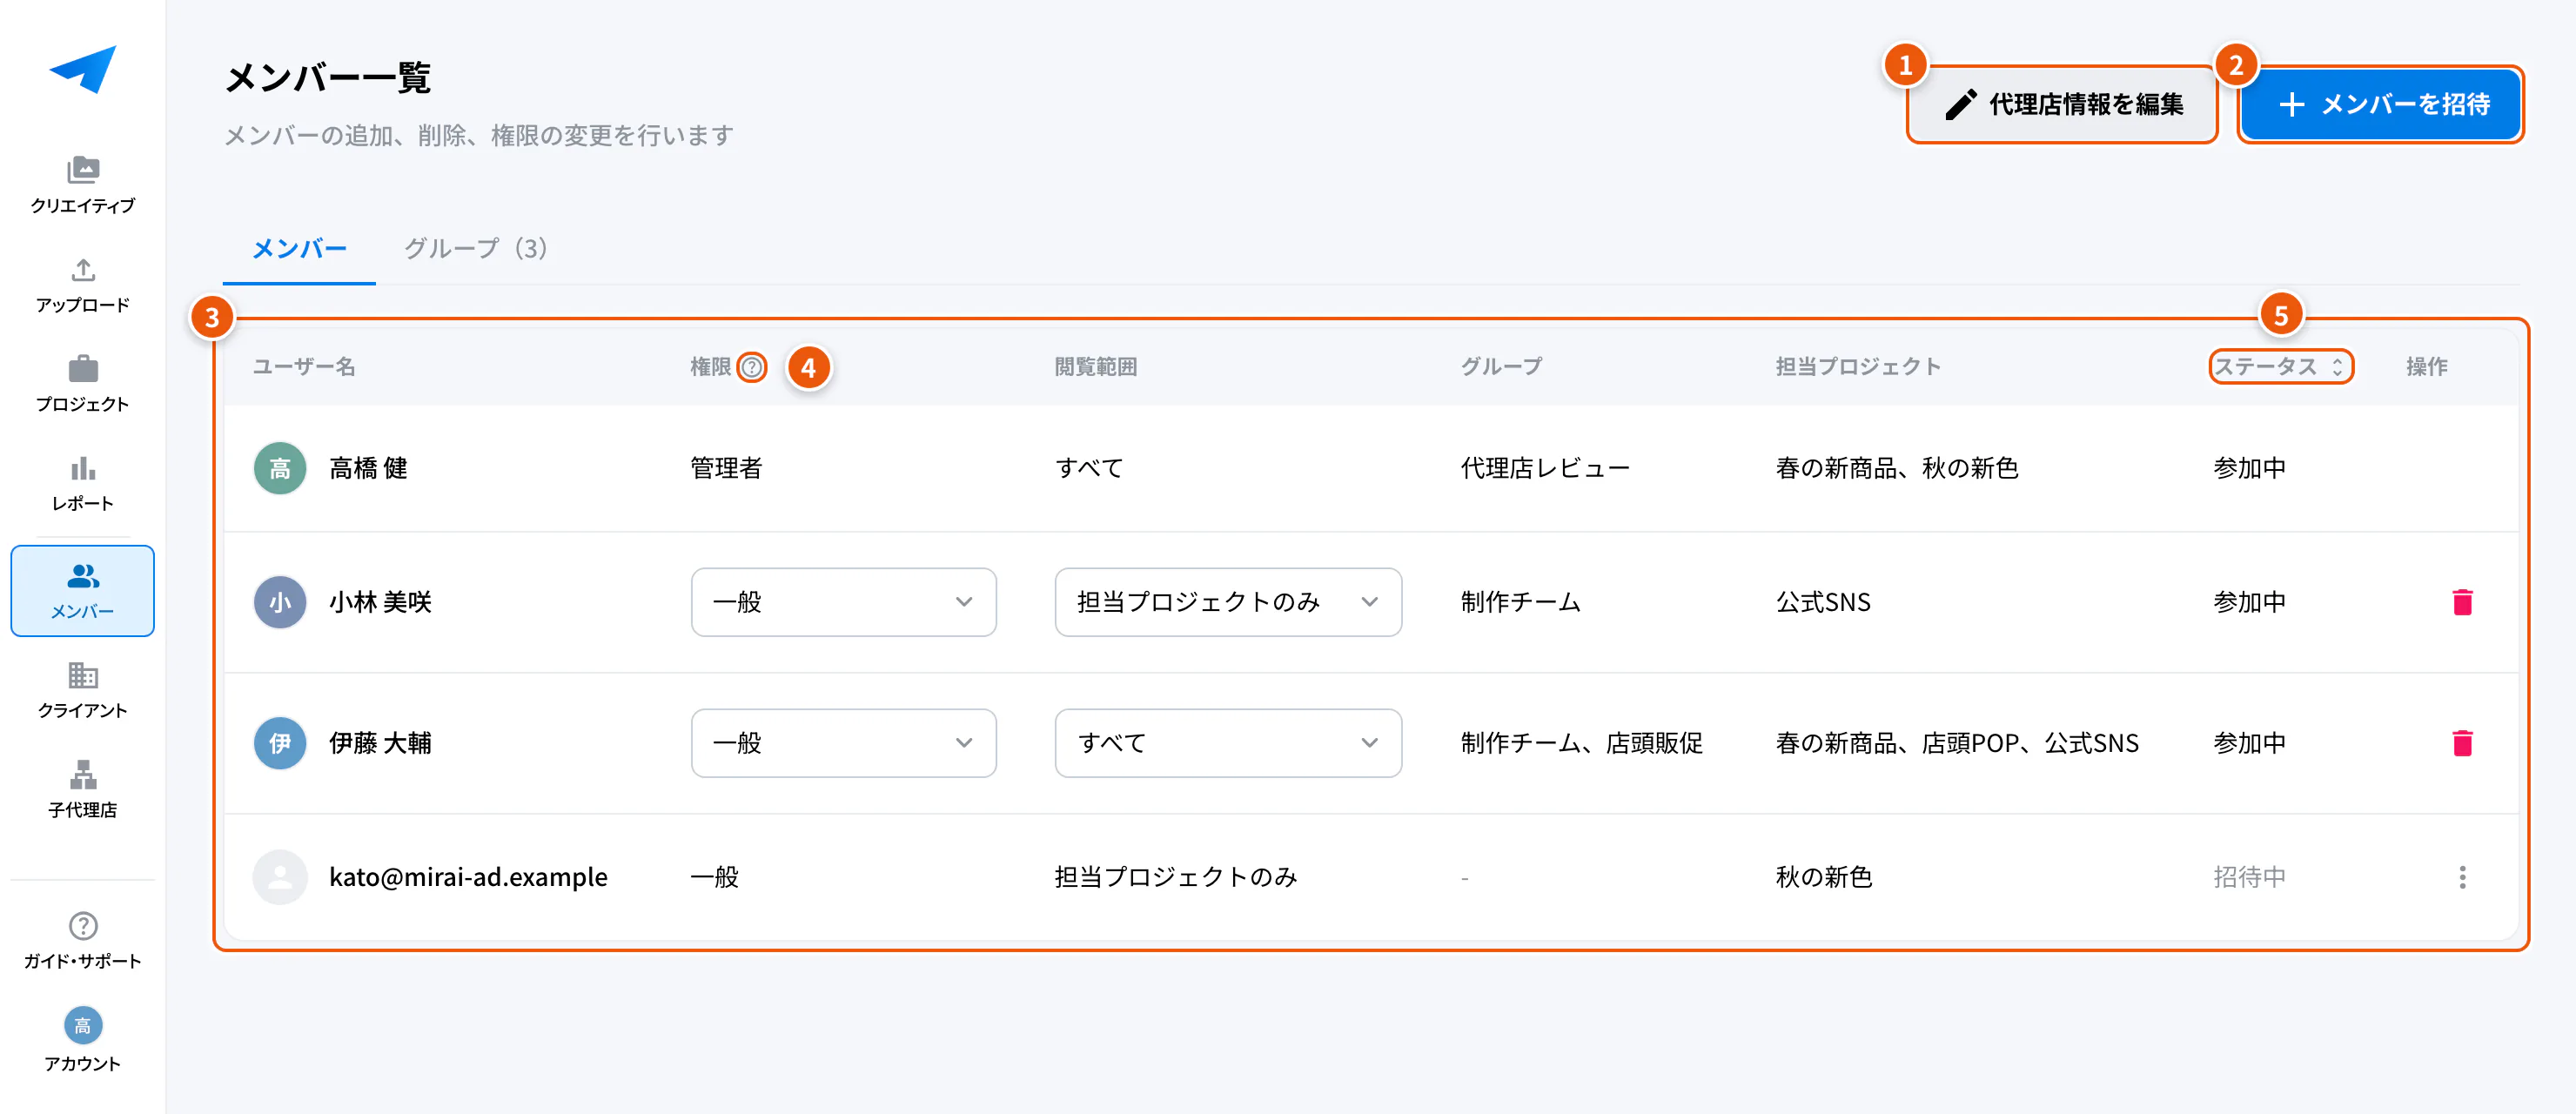Click 制作チーム、店頭販促 group cell

(x=1581, y=743)
